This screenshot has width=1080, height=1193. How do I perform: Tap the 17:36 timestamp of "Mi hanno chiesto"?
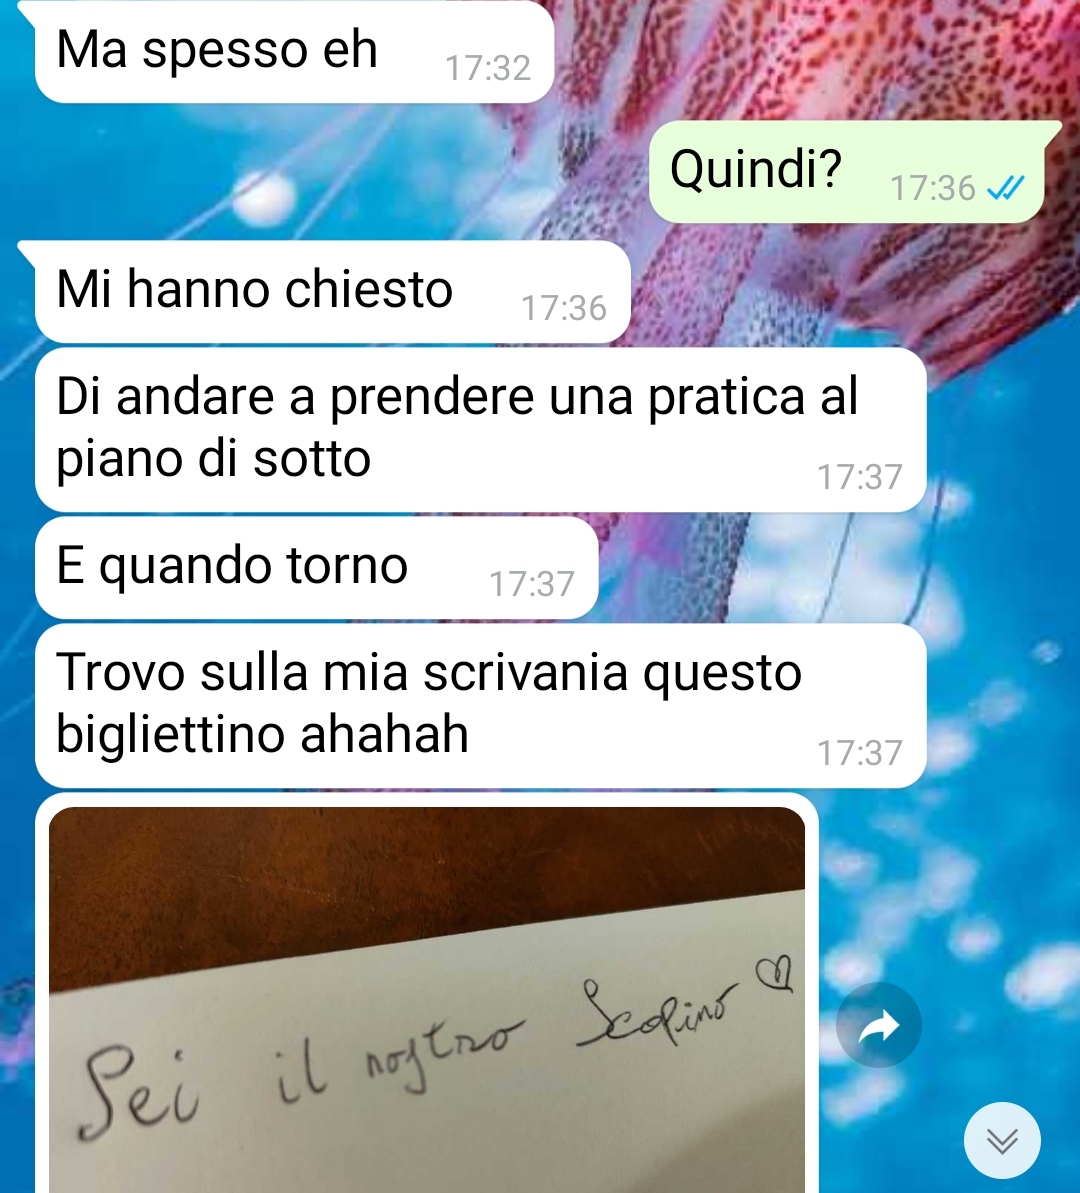[x=563, y=308]
